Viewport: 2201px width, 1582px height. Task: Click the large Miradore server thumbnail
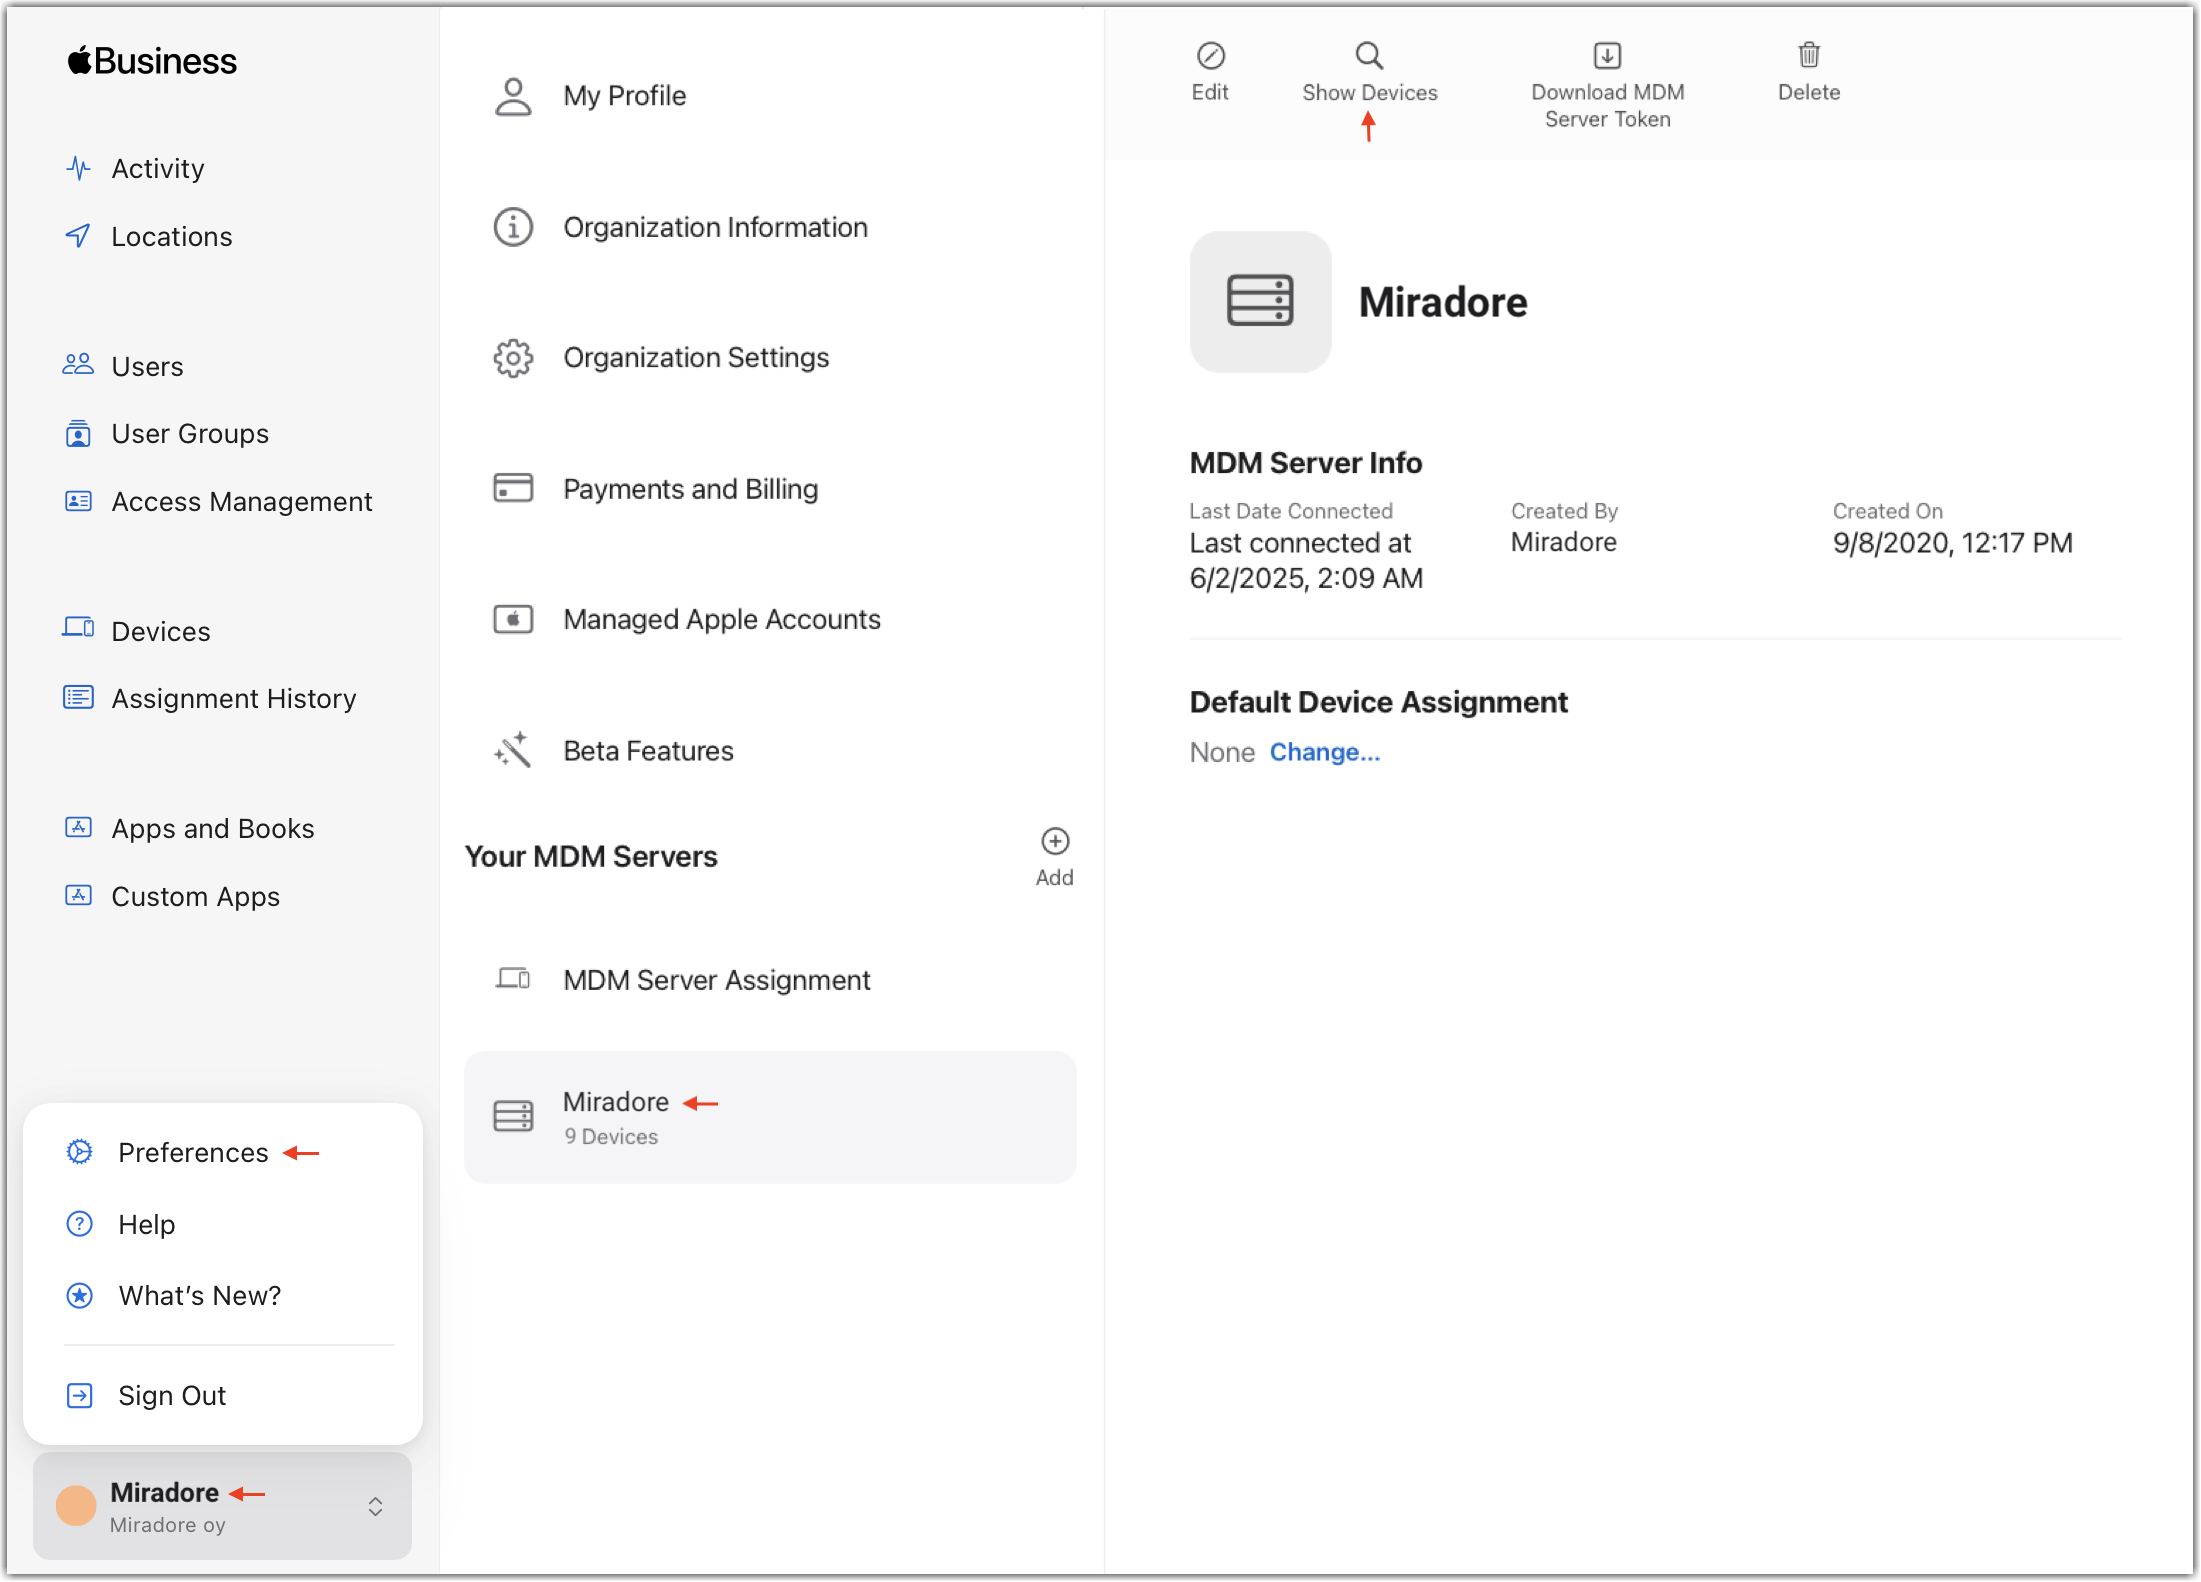(1260, 302)
